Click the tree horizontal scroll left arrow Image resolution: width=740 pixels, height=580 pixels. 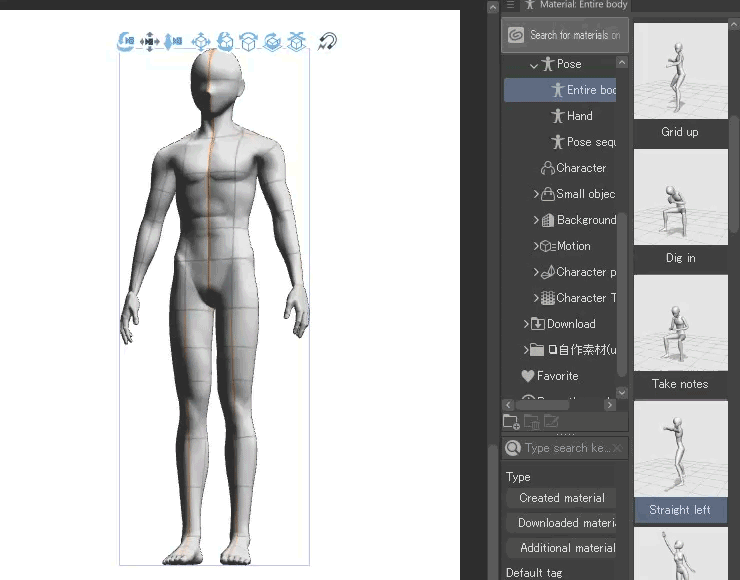508,405
